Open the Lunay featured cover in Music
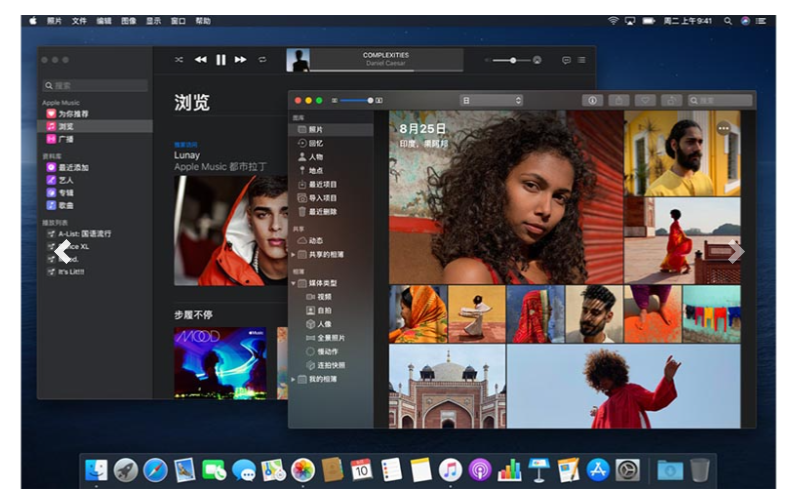The image size is (788, 498). (231, 231)
